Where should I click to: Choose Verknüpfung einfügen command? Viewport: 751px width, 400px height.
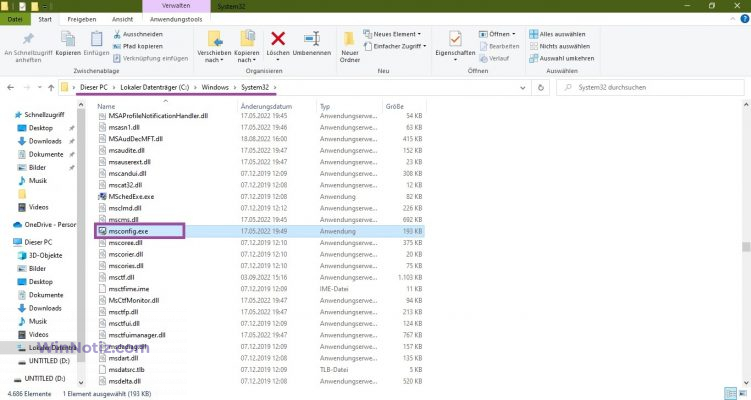pyautogui.click(x=150, y=58)
